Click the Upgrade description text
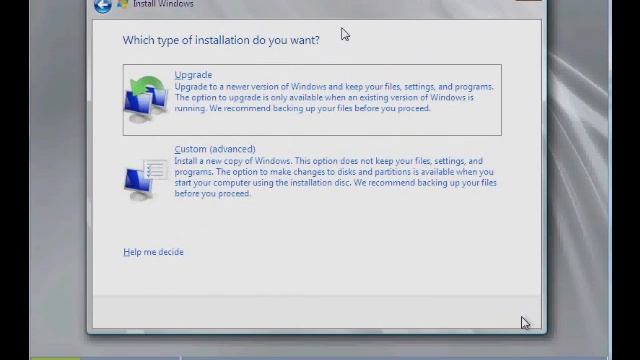The image size is (640, 360). click(334, 98)
